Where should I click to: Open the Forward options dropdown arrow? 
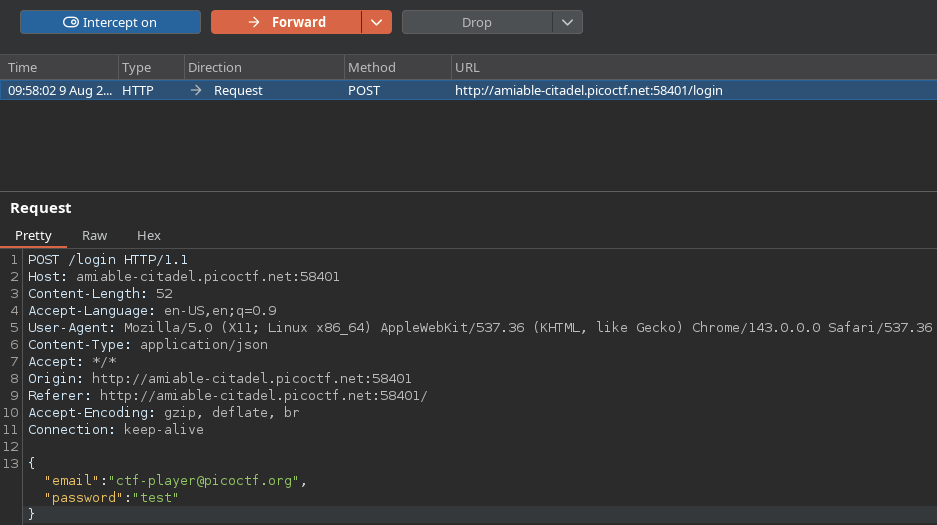376,22
